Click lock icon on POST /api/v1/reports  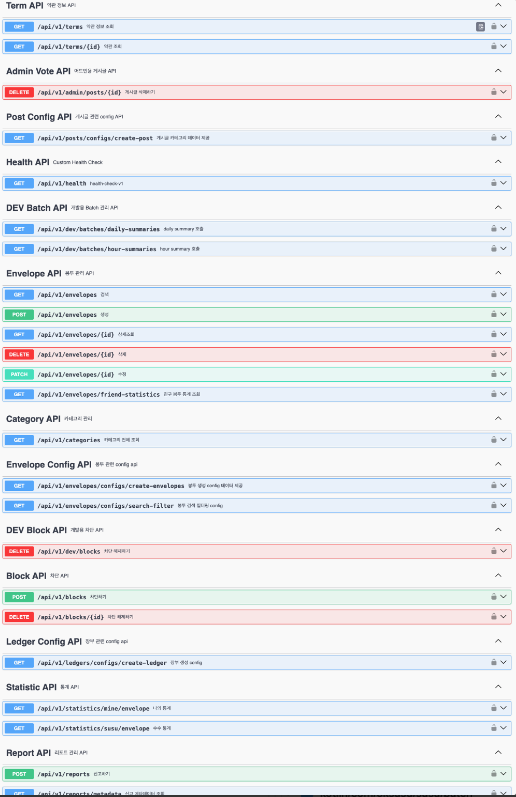click(x=494, y=774)
